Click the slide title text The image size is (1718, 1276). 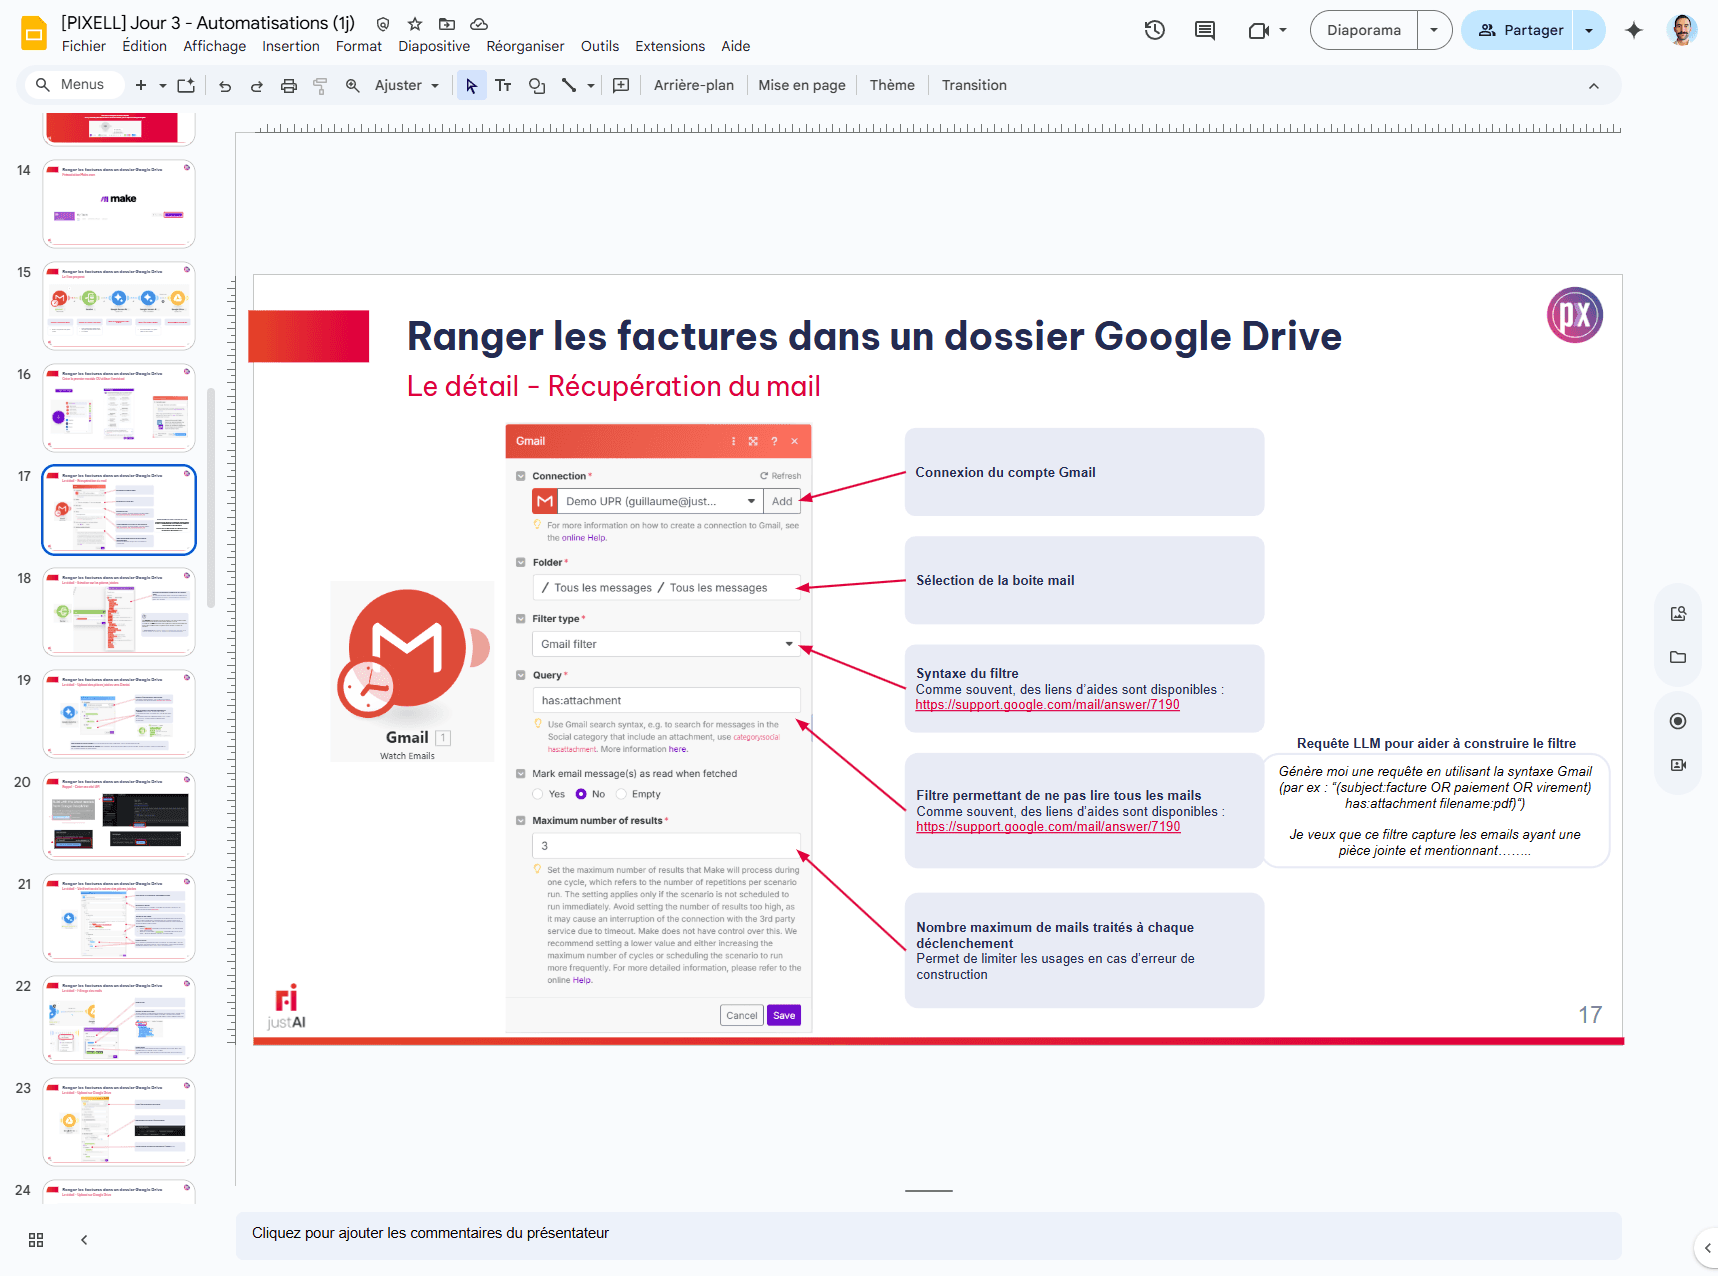(x=874, y=336)
